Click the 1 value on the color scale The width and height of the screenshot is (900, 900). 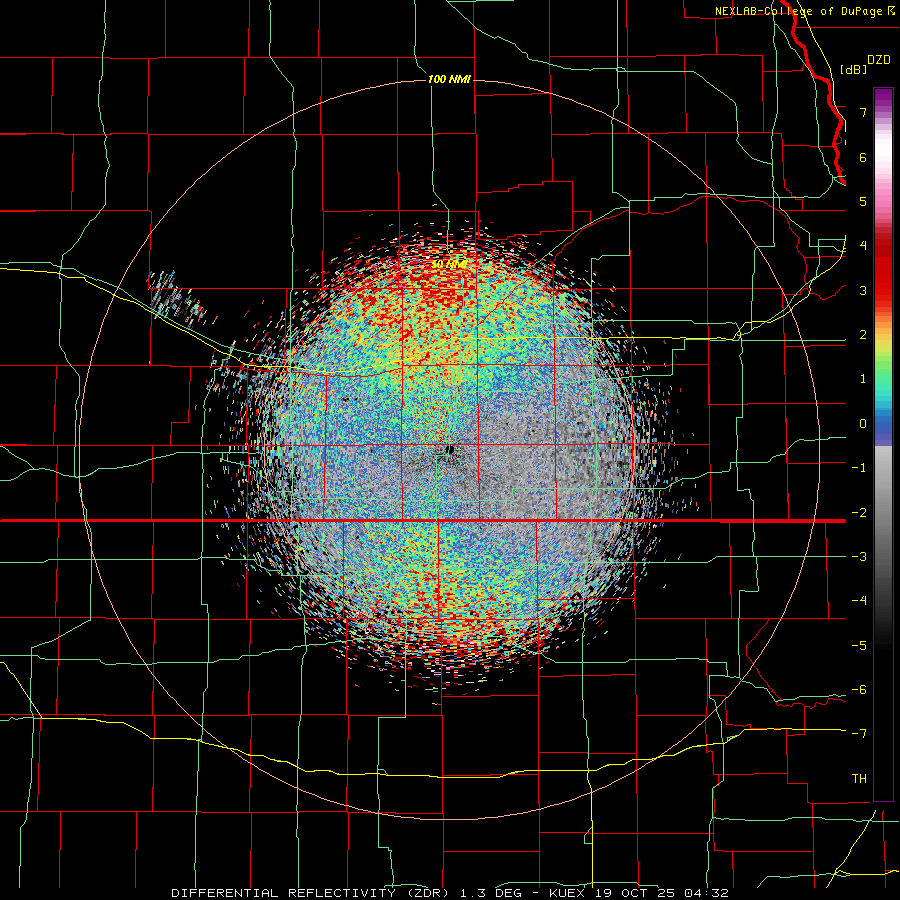coord(863,379)
